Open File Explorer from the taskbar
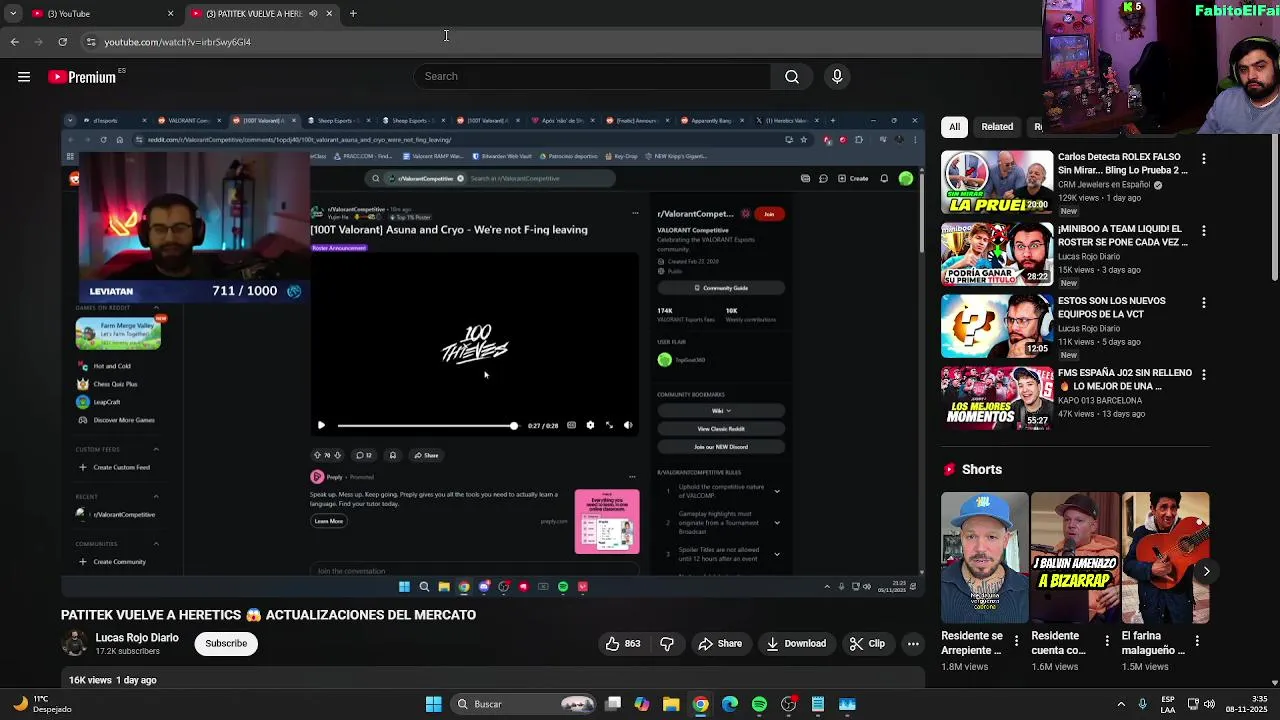Screen dimensions: 1280x720 671,704
